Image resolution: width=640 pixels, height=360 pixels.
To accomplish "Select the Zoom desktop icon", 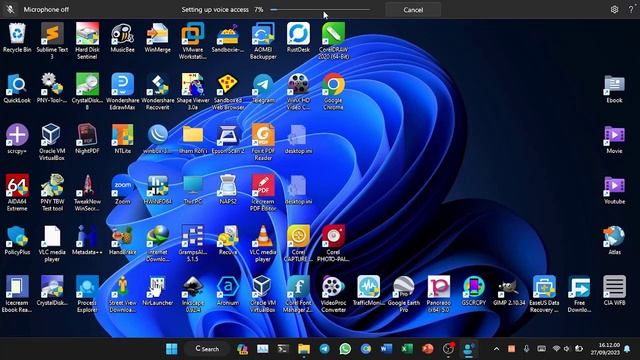I will pyautogui.click(x=122, y=190).
